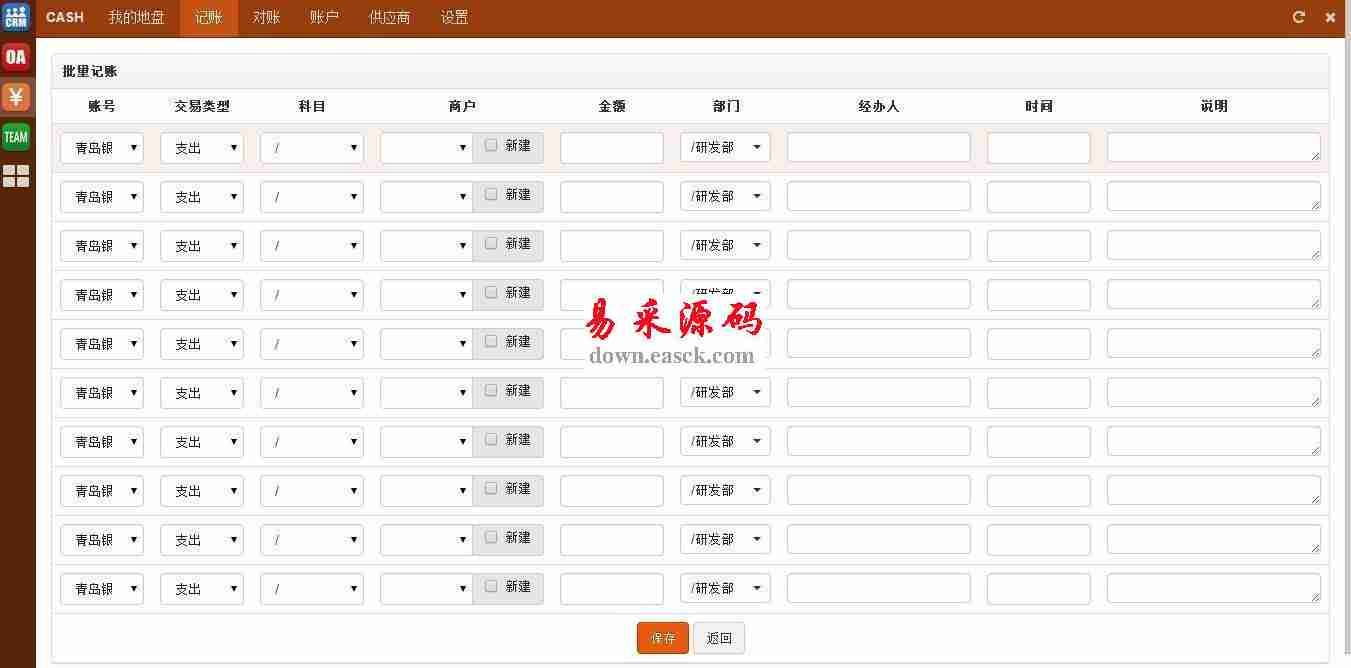Go to the 供应商 tab
Image resolution: width=1351 pixels, height=668 pixels.
(389, 18)
